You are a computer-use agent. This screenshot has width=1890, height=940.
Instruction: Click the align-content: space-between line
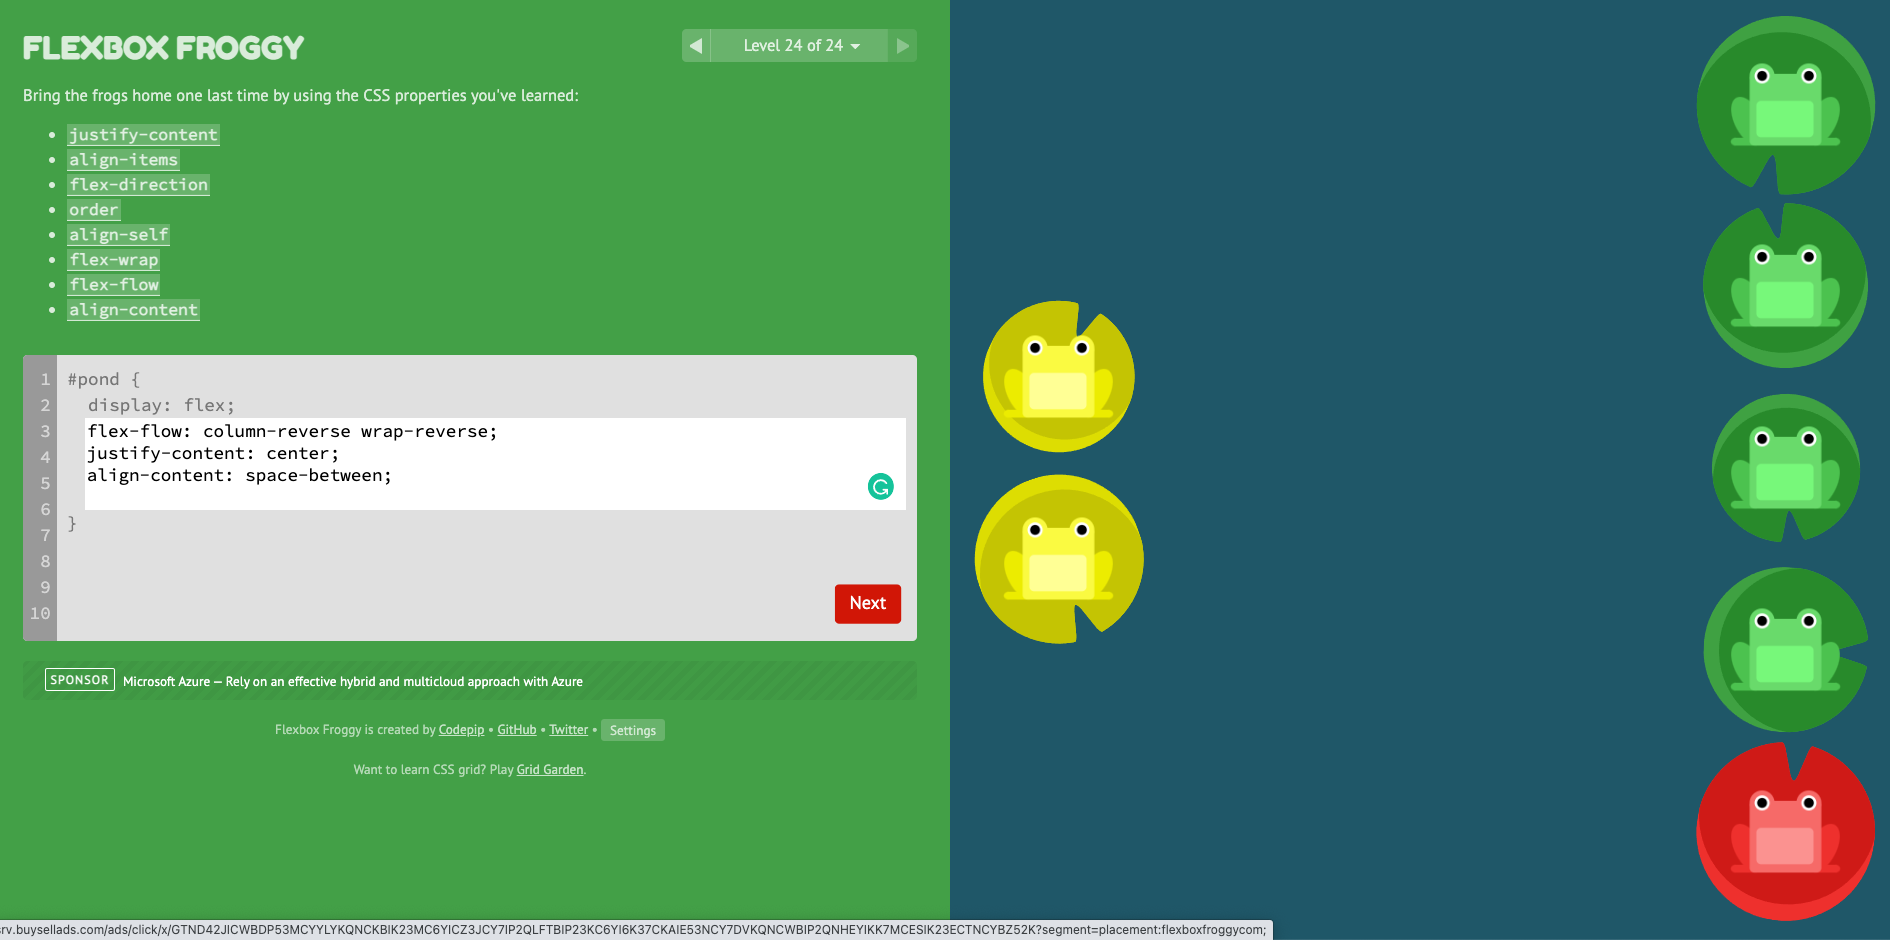(x=239, y=475)
